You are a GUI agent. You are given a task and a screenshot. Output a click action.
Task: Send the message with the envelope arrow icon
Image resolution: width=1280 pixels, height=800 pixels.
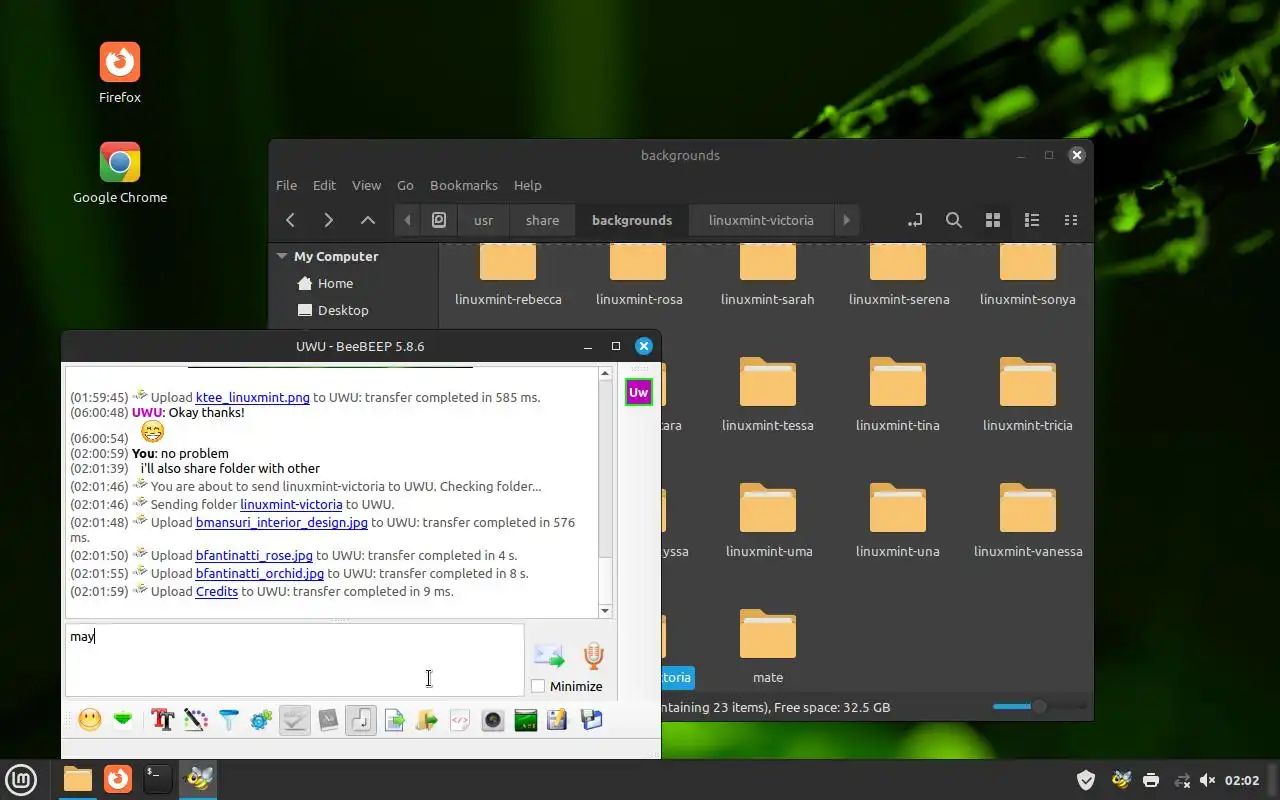549,656
